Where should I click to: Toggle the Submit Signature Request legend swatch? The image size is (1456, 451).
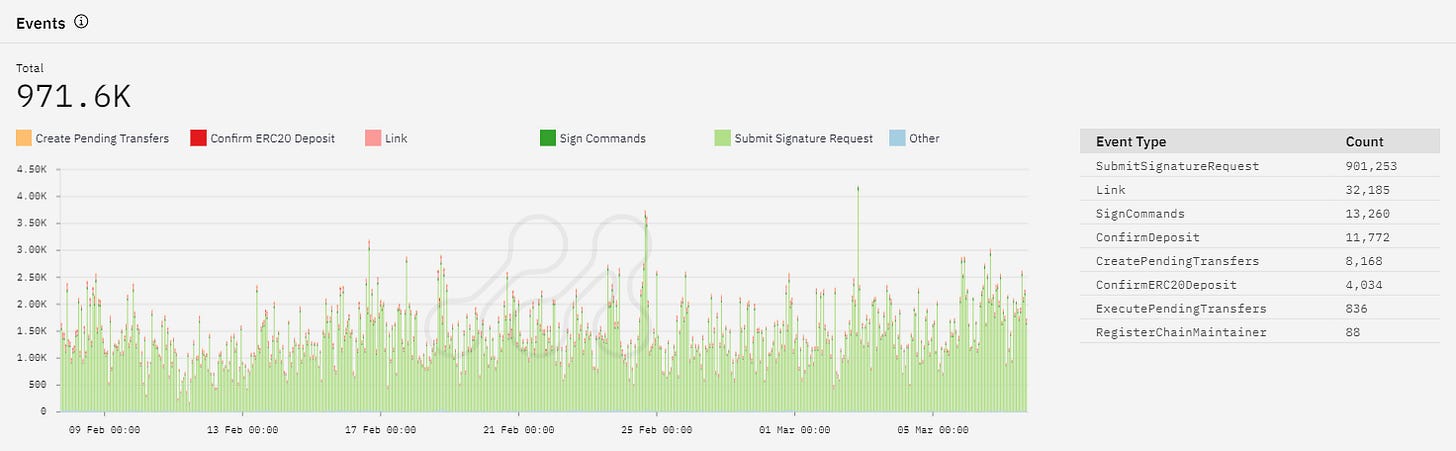coord(721,138)
